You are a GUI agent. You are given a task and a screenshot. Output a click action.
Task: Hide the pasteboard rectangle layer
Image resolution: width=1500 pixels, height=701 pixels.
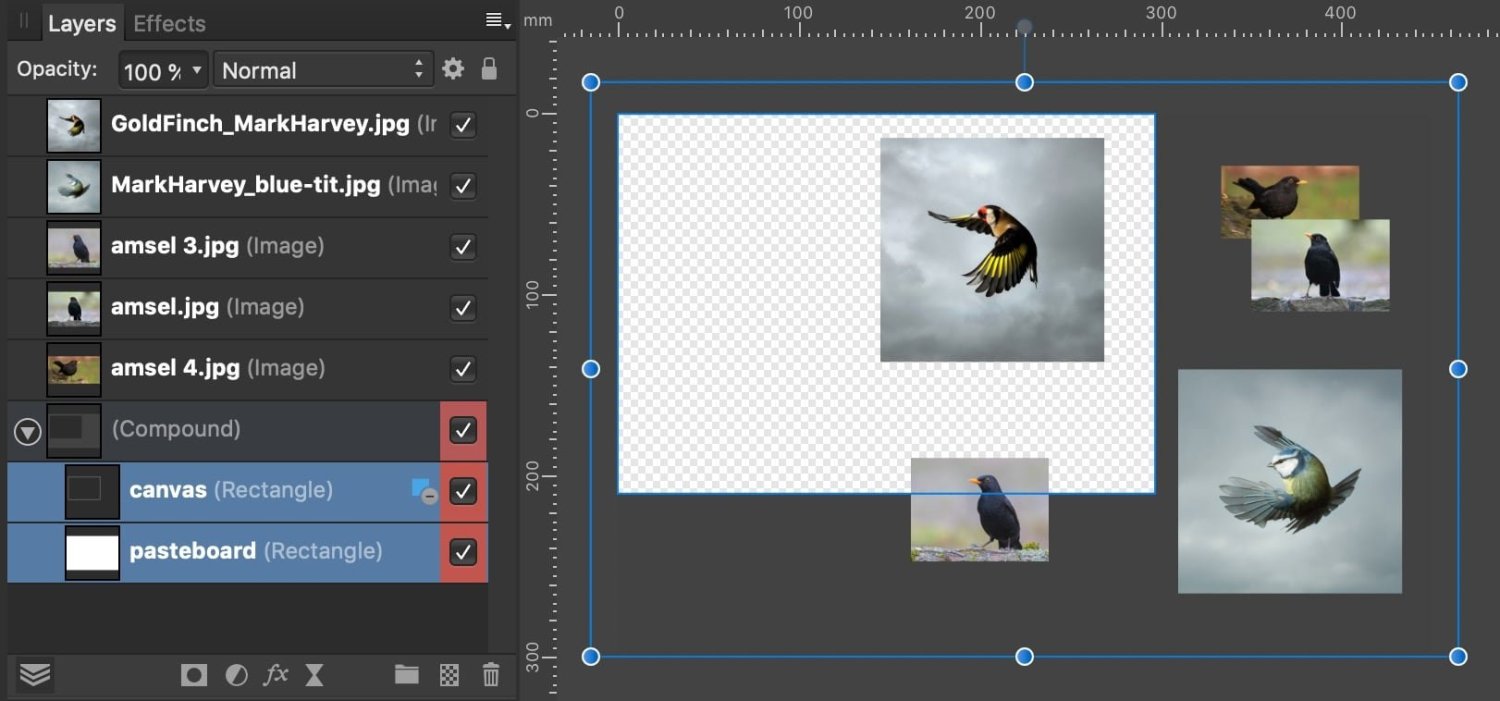tap(463, 551)
